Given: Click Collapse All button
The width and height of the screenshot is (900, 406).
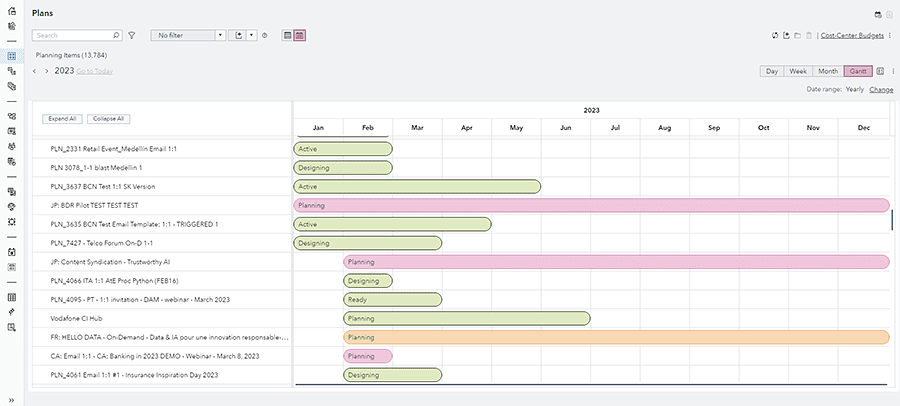Looking at the screenshot, I should (108, 119).
